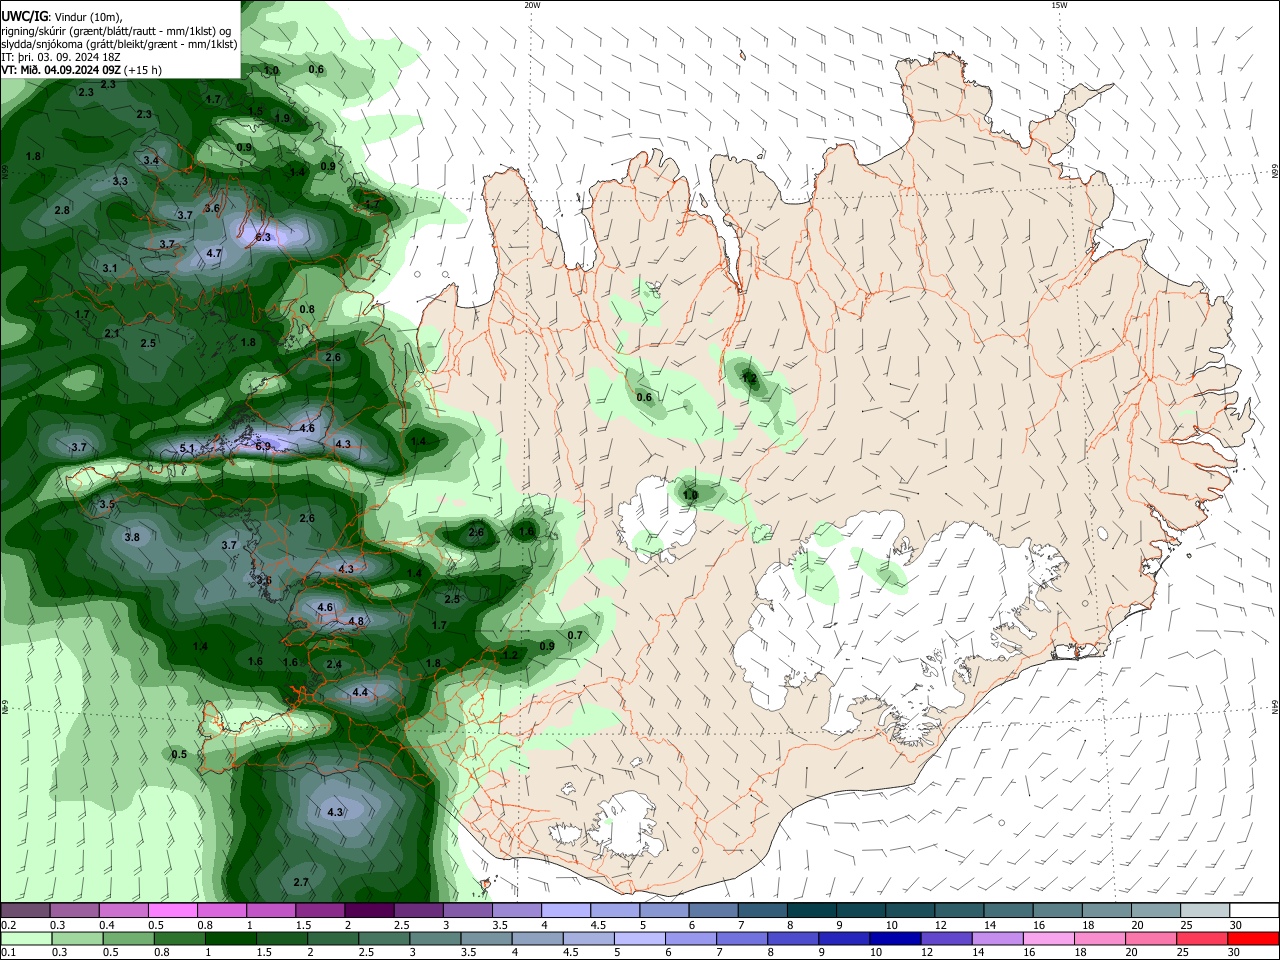Click the 2.8 precipitation value on the map

point(62,210)
